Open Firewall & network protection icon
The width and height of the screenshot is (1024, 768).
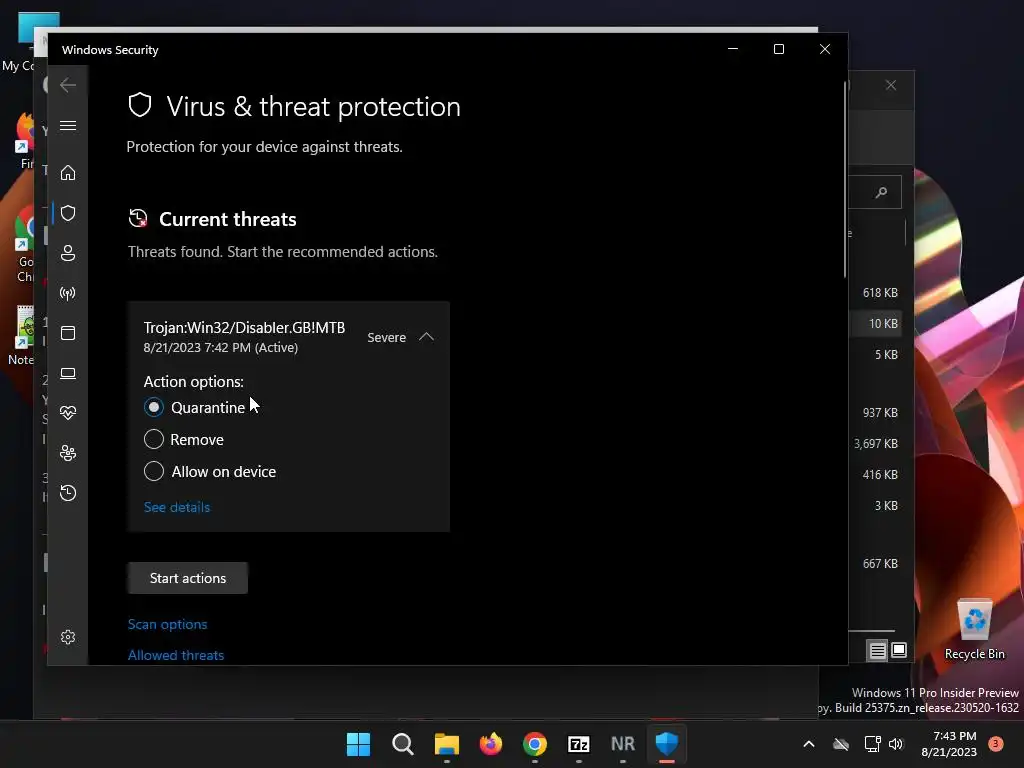pos(68,293)
